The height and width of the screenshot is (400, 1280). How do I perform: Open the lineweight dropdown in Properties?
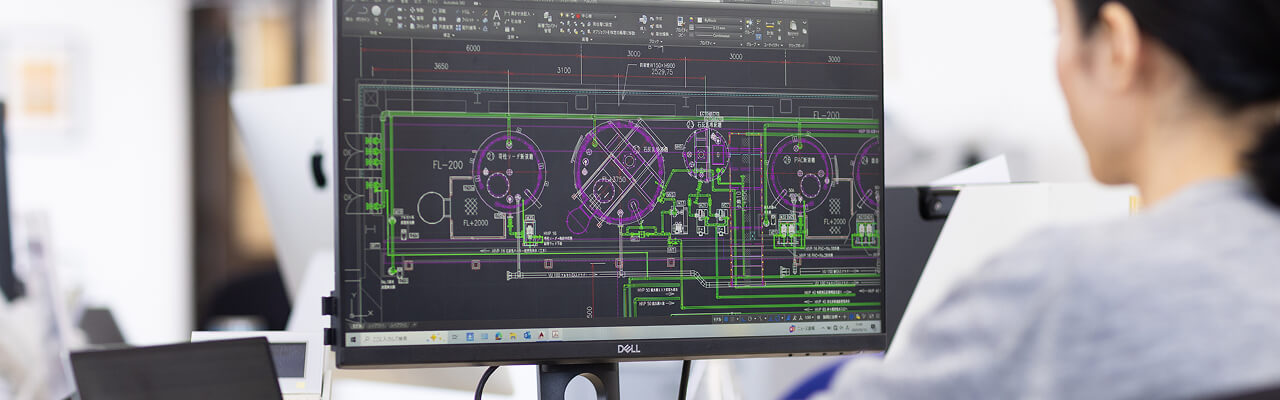click(720, 28)
